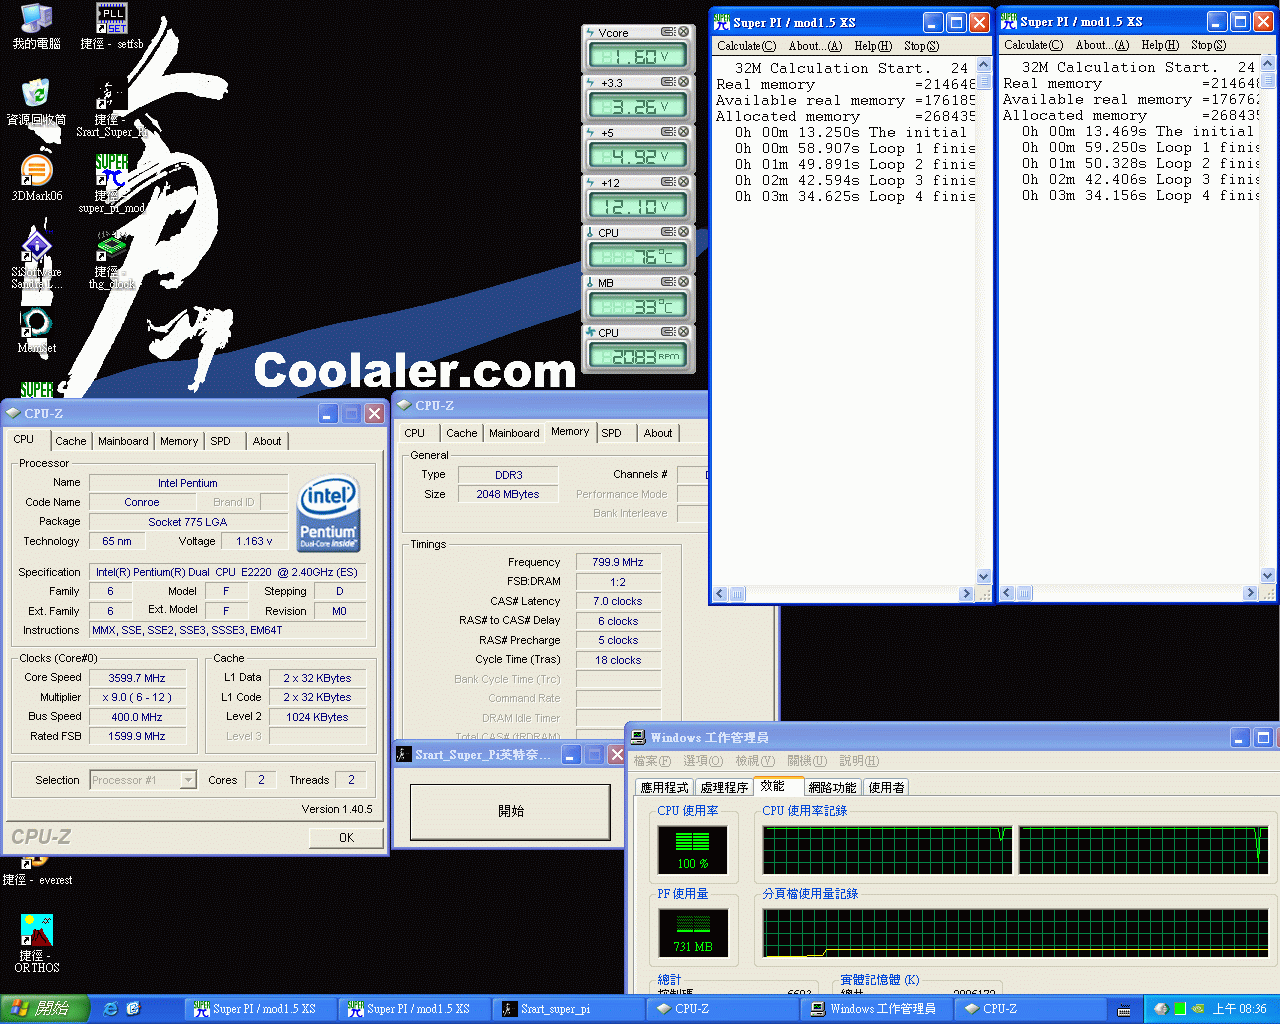Viewport: 1280px width, 1024px height.
Task: Open the 檢視(V) menu in Task Manager
Action: pos(755,761)
